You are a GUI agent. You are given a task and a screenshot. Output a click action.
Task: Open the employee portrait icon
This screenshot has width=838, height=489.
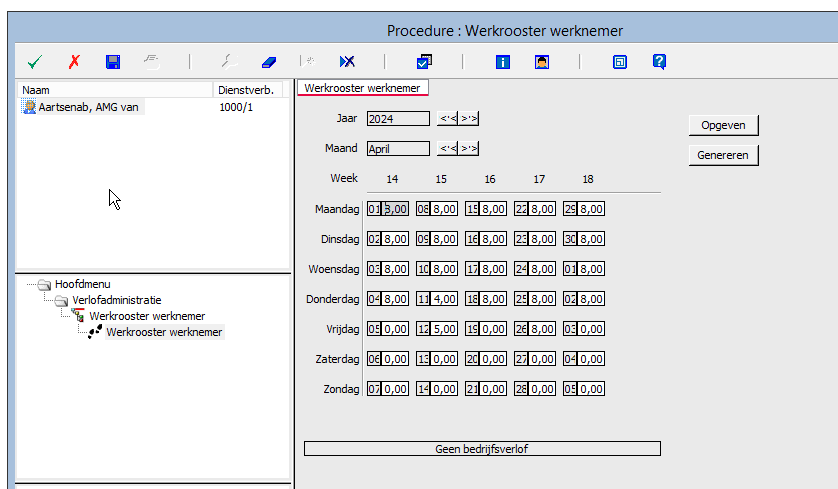(542, 62)
